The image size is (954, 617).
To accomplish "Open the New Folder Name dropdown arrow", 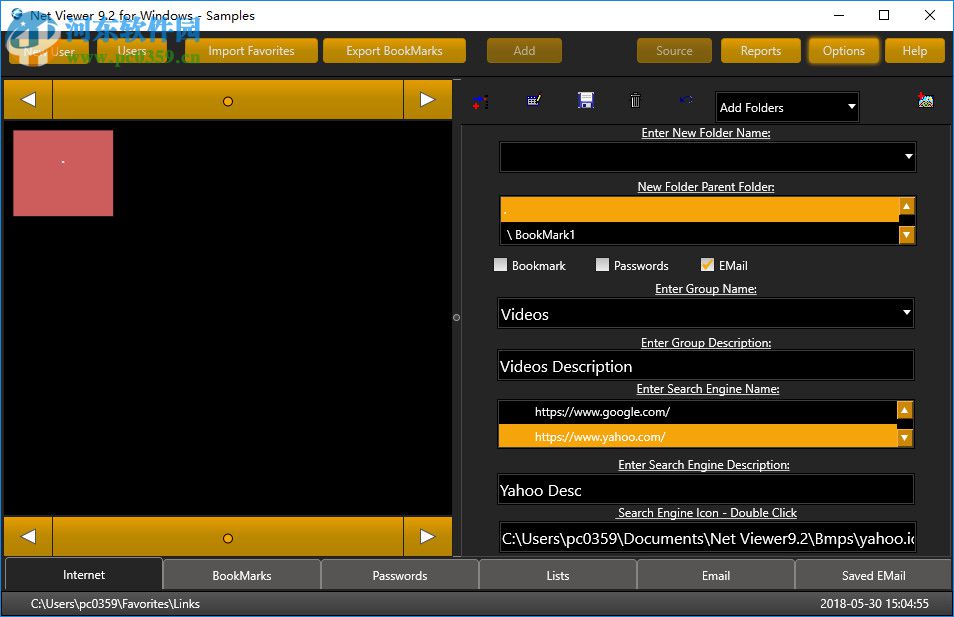I will coord(908,157).
